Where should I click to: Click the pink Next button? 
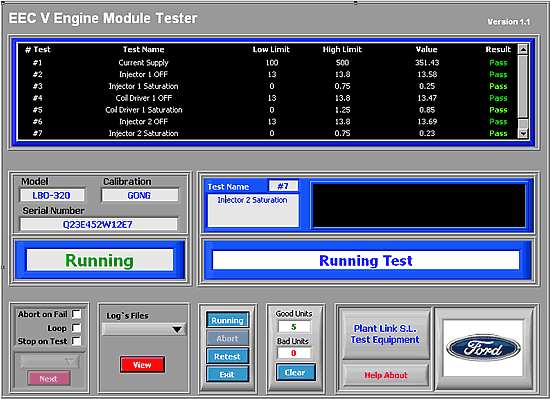pyautogui.click(x=48, y=379)
